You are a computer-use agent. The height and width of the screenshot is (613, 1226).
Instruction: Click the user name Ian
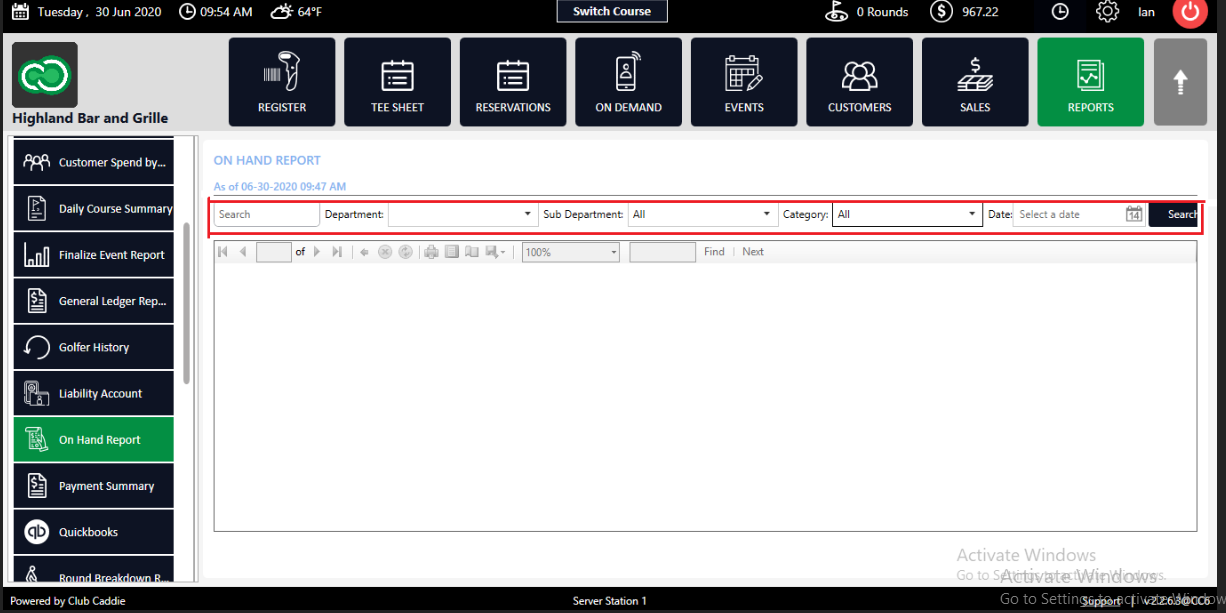(x=1146, y=12)
